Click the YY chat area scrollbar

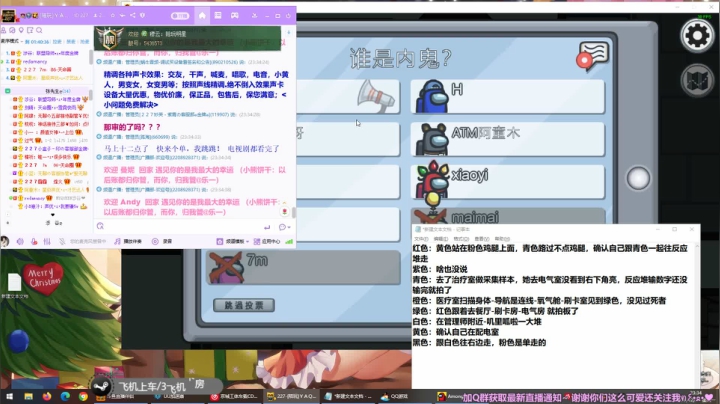pos(294,213)
